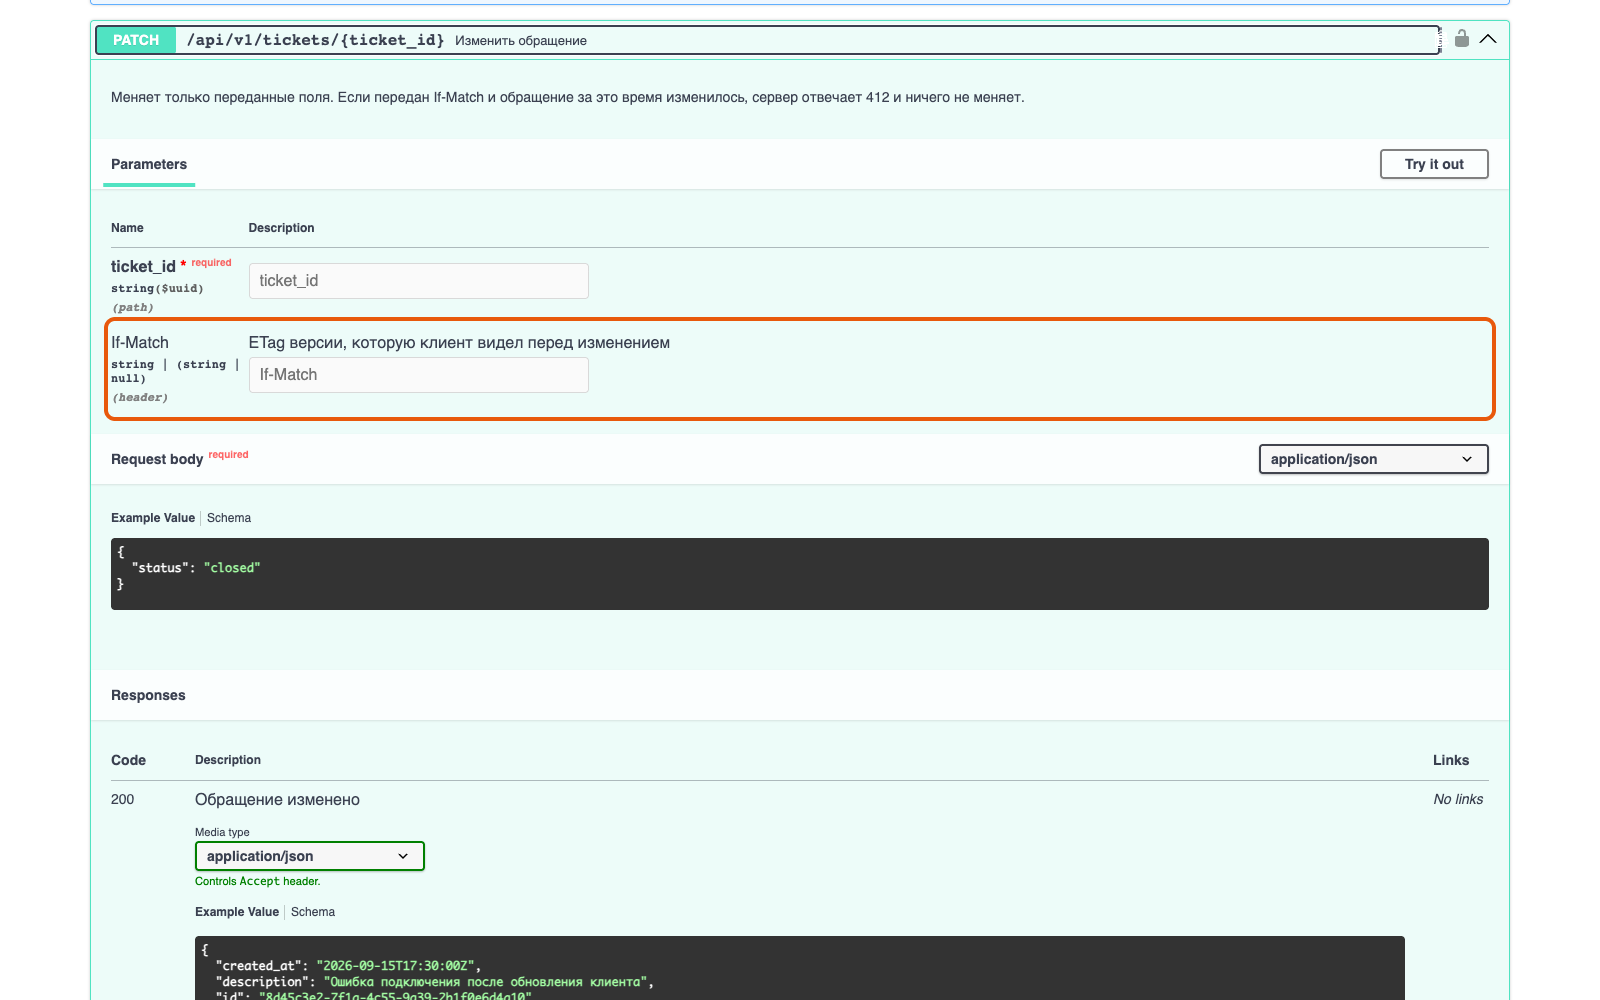Click the response JSON example block

tap(800, 968)
